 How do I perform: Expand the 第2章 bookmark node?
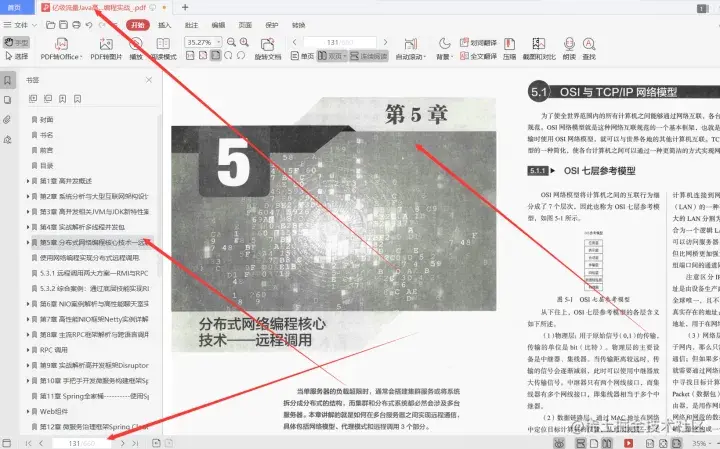[x=28, y=196]
